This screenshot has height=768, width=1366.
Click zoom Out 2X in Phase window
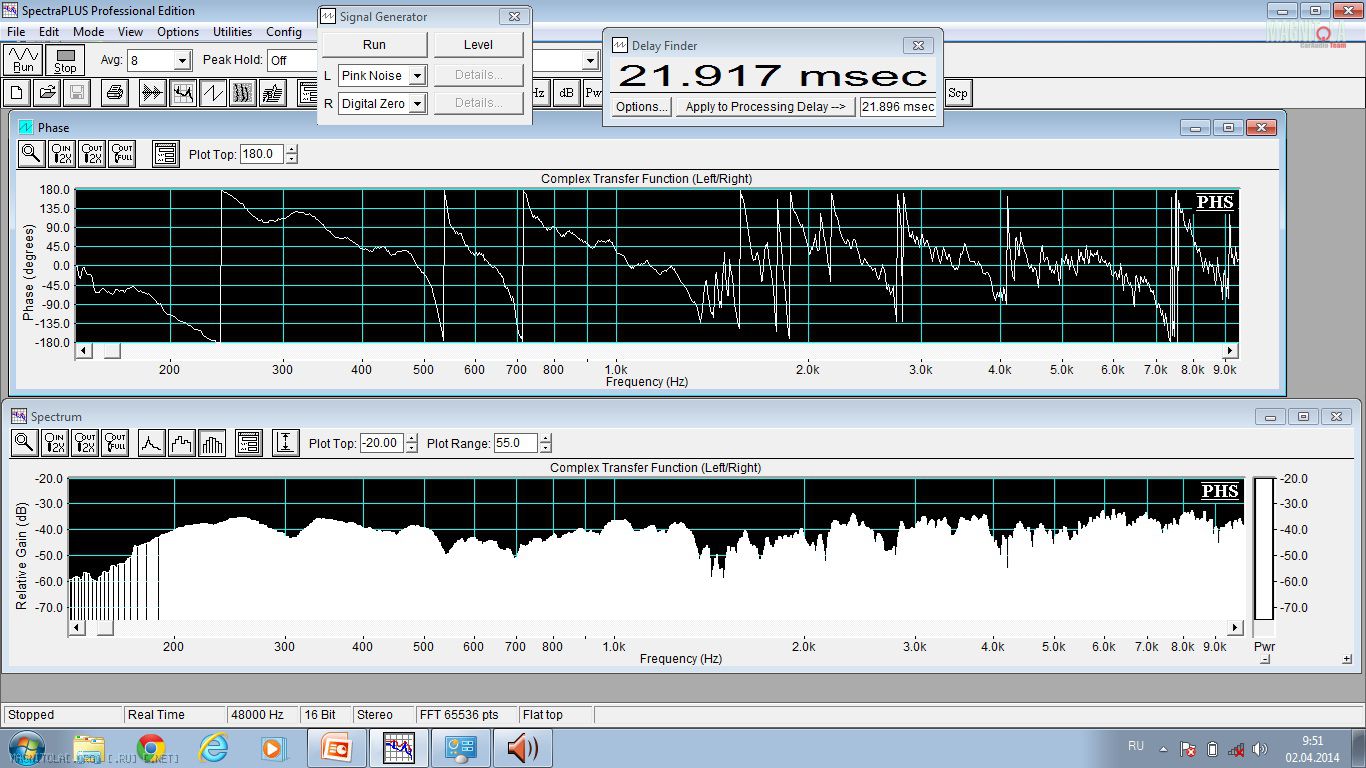(x=91, y=154)
